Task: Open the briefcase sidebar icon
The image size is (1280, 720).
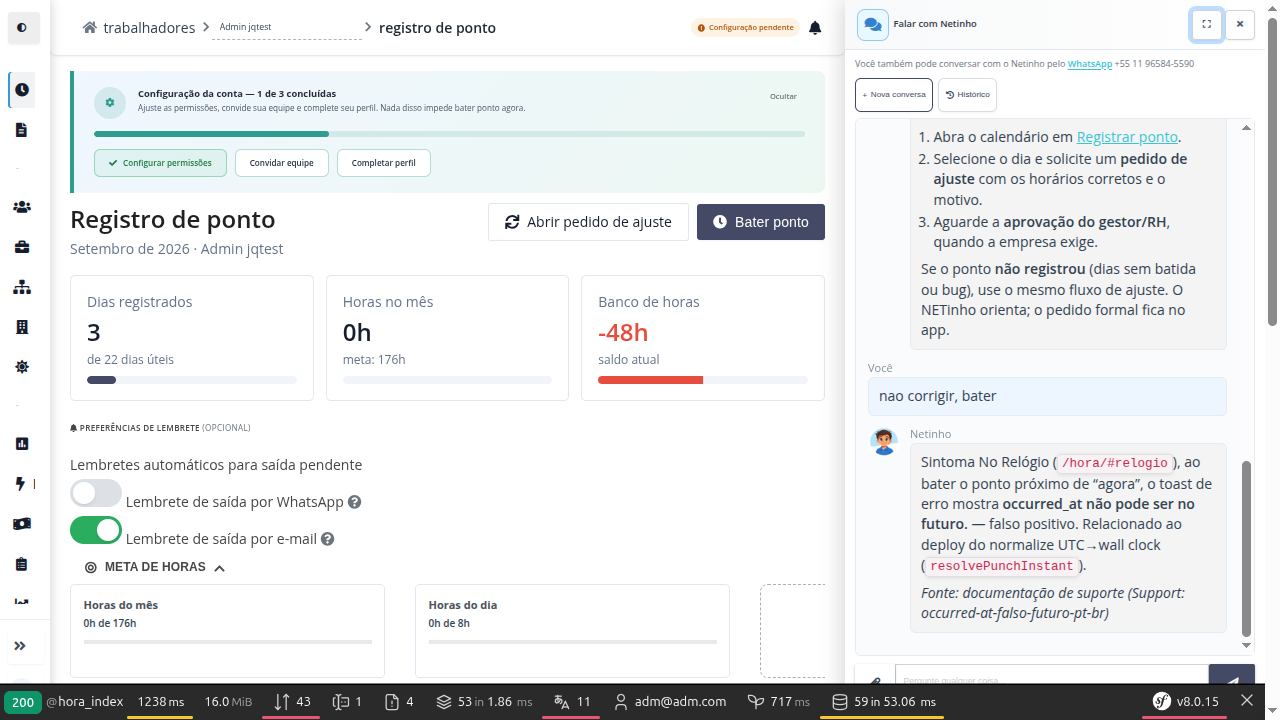Action: tap(22, 247)
